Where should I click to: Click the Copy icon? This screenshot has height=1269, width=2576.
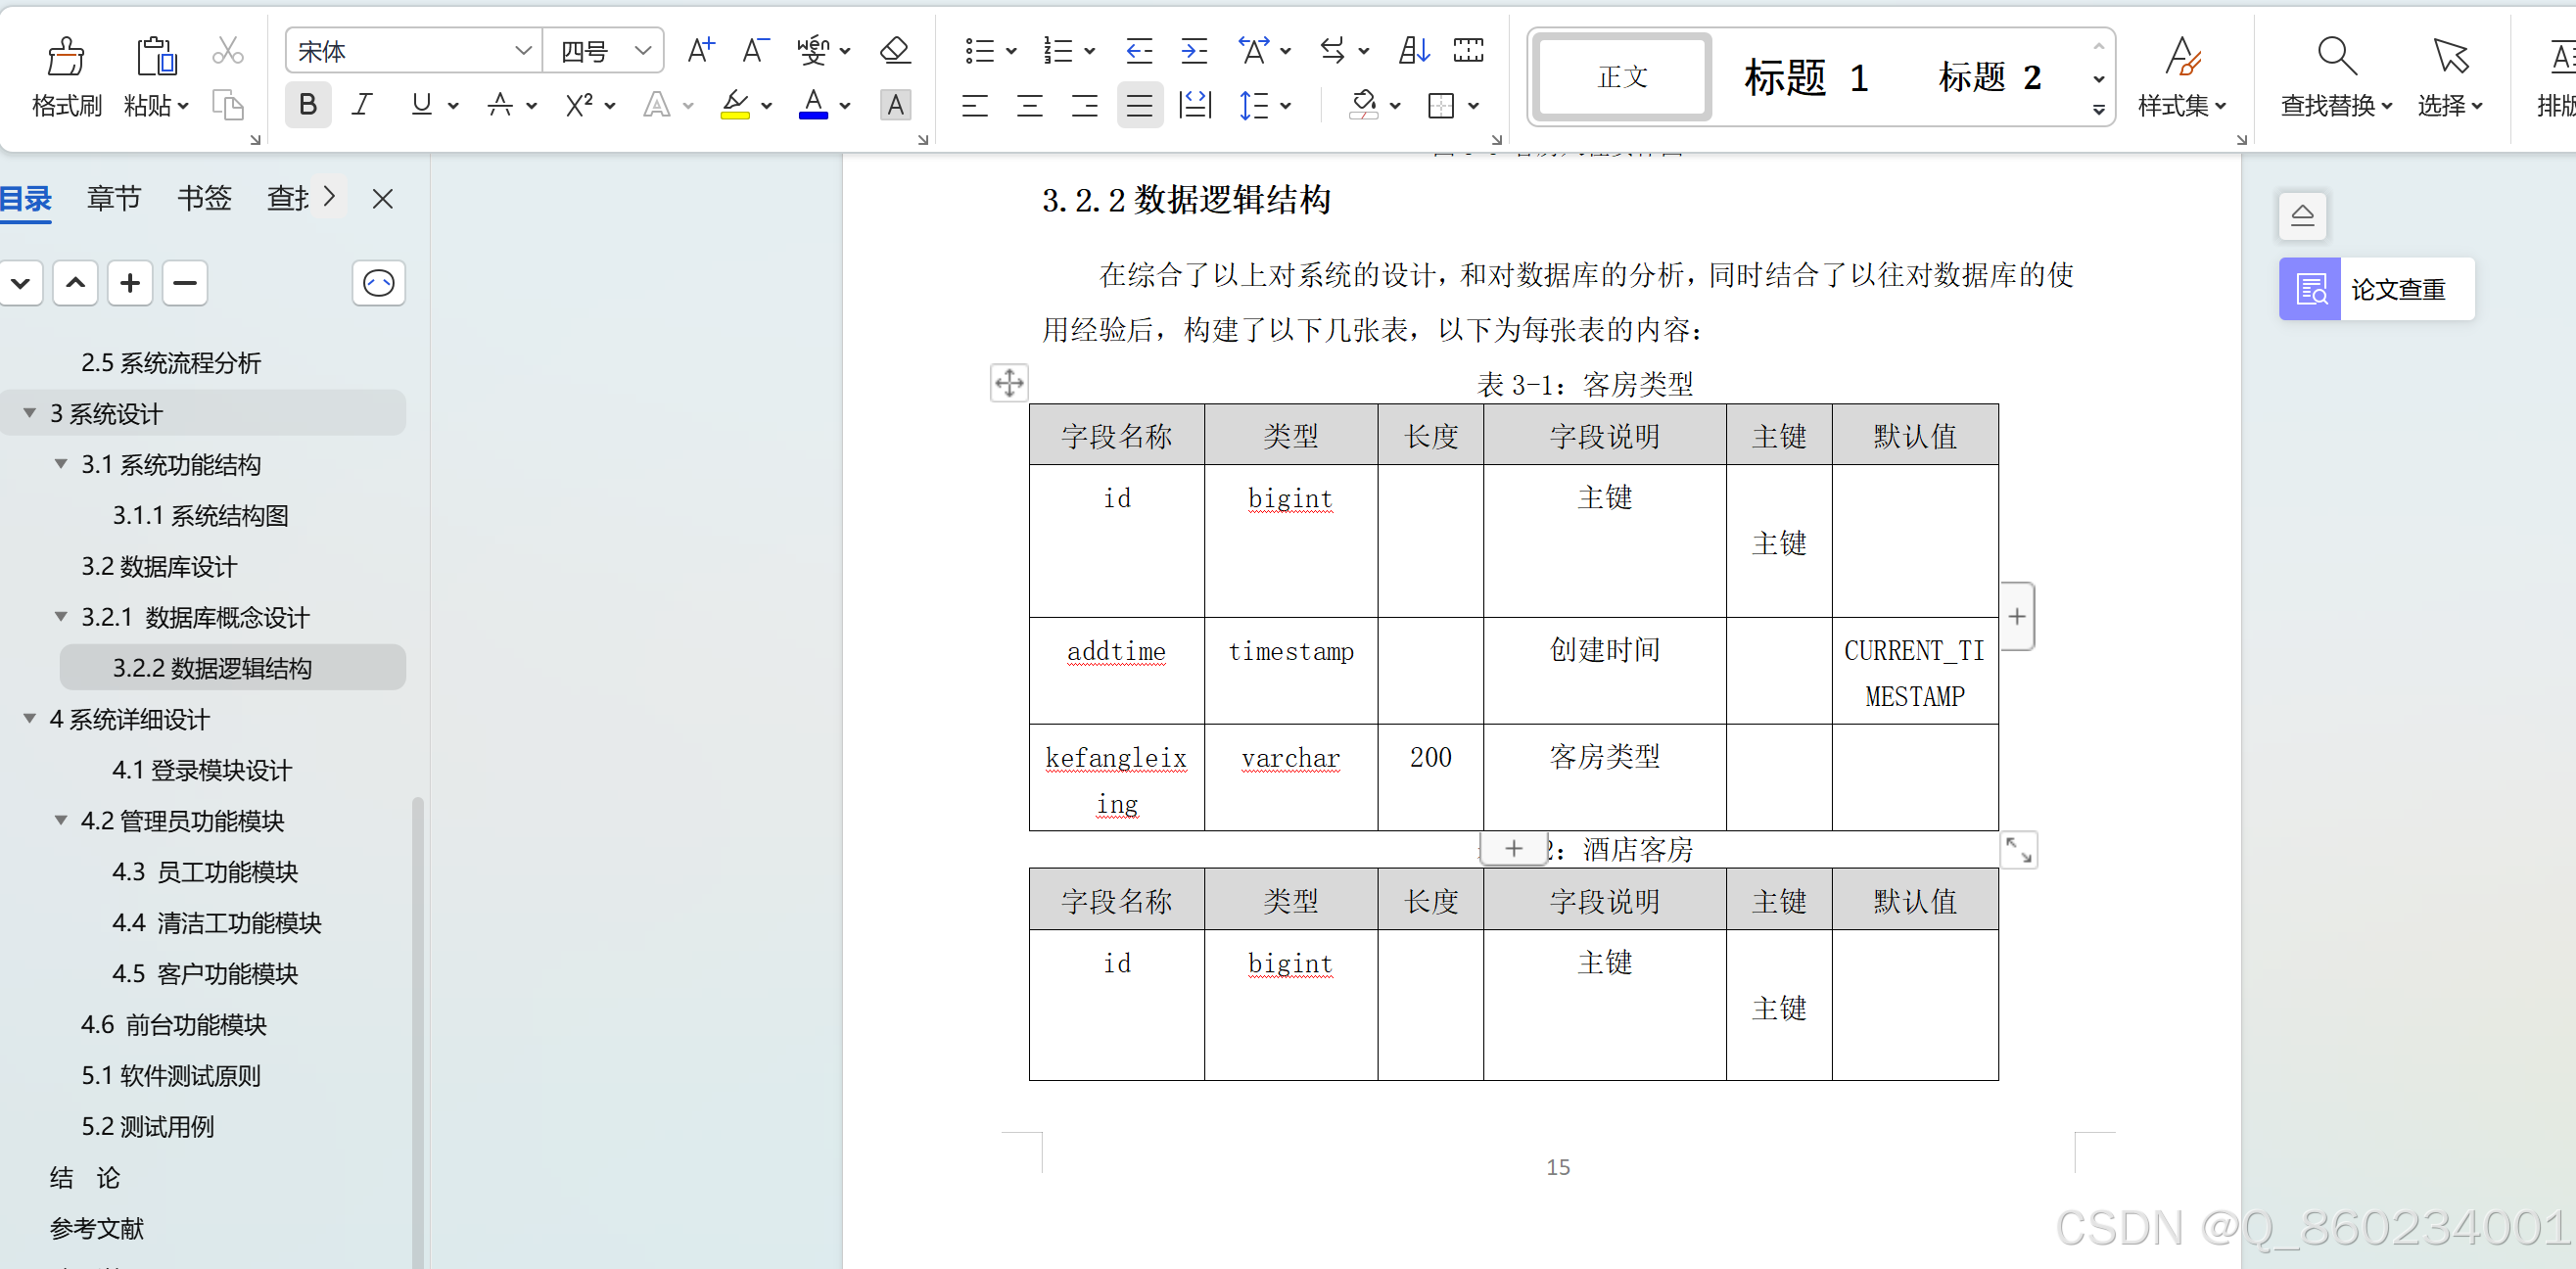(x=228, y=104)
